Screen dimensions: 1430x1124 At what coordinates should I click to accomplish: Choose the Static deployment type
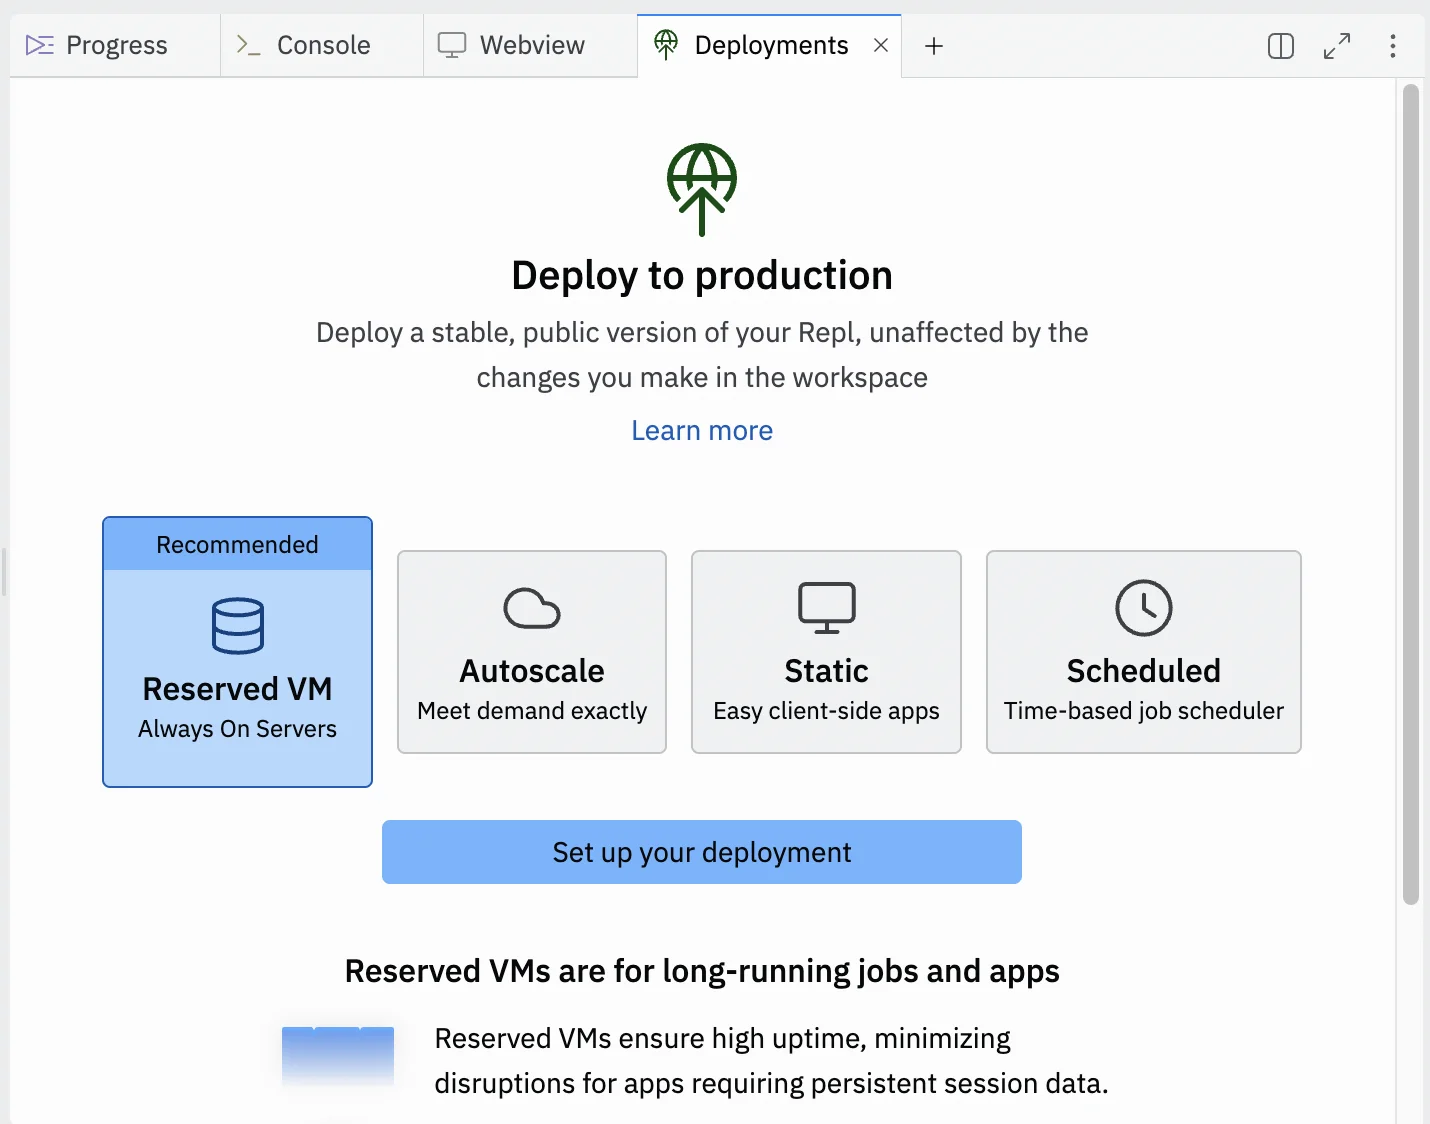coord(826,652)
